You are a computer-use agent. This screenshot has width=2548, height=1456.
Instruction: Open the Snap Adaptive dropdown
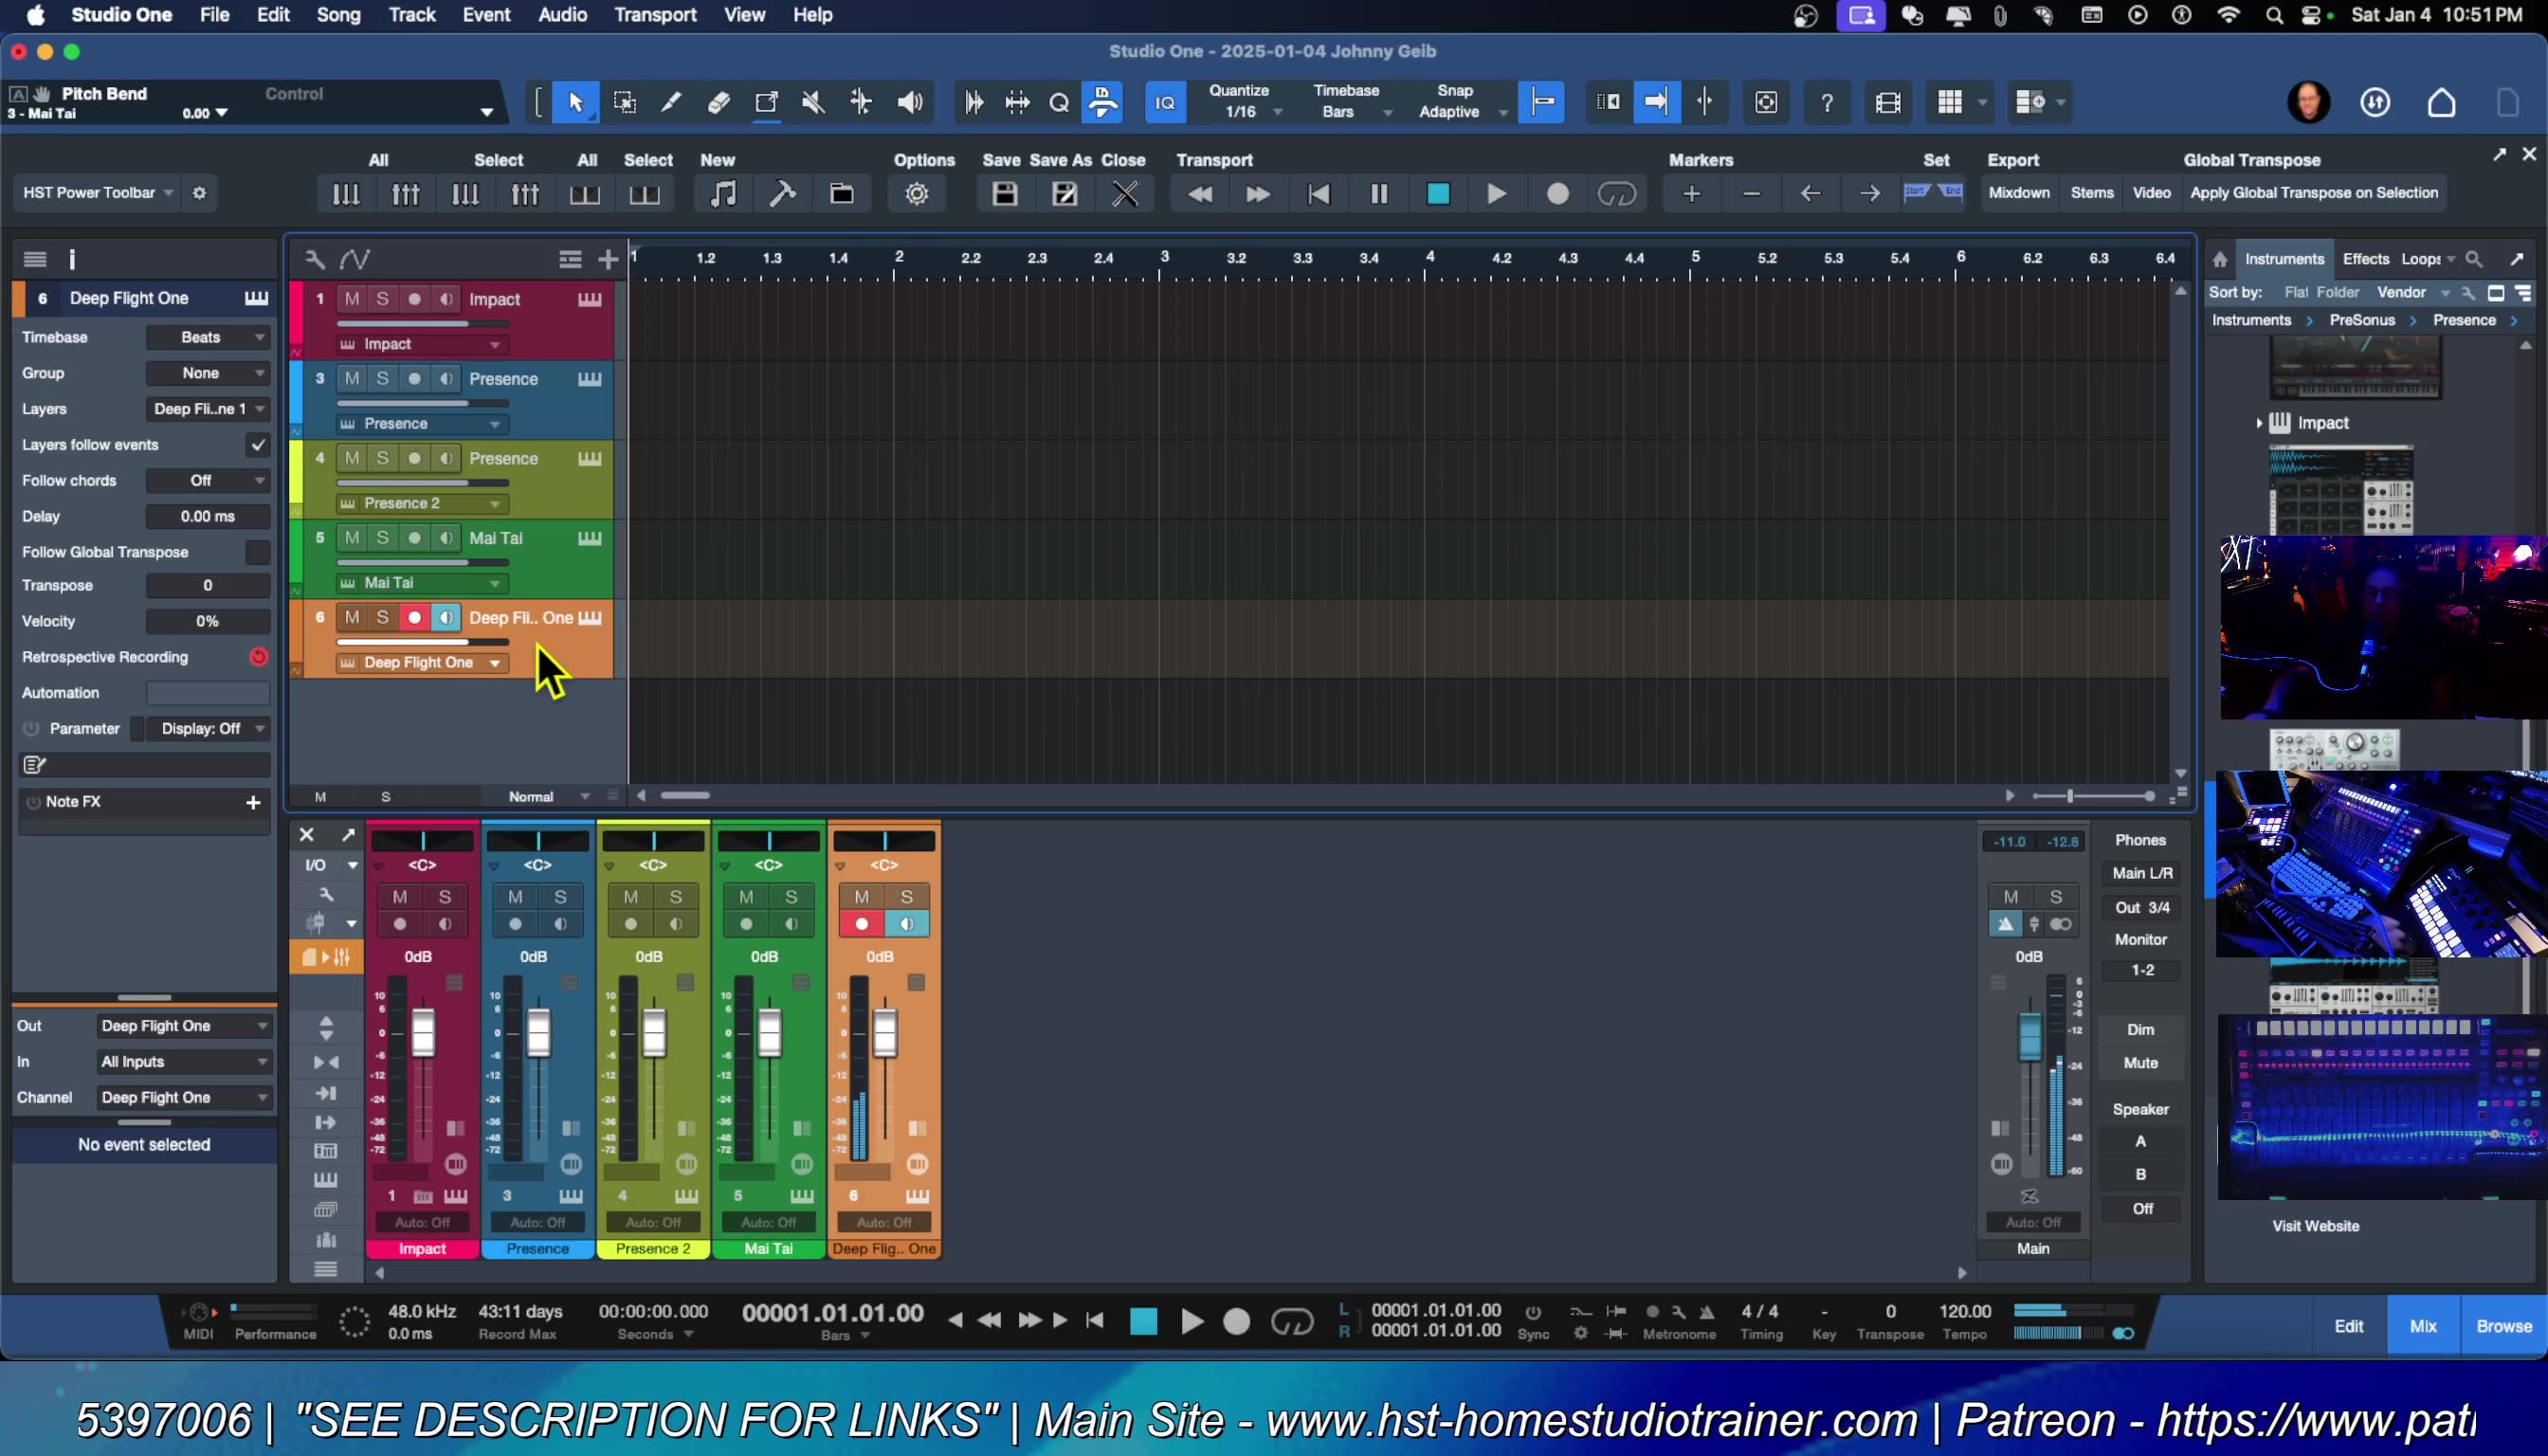pyautogui.click(x=1461, y=112)
